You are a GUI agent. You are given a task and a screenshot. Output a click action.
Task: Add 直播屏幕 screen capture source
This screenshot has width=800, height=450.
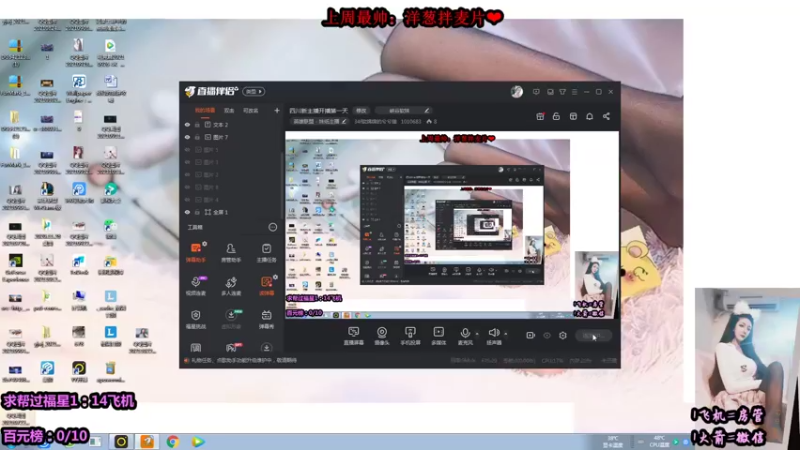click(x=354, y=336)
